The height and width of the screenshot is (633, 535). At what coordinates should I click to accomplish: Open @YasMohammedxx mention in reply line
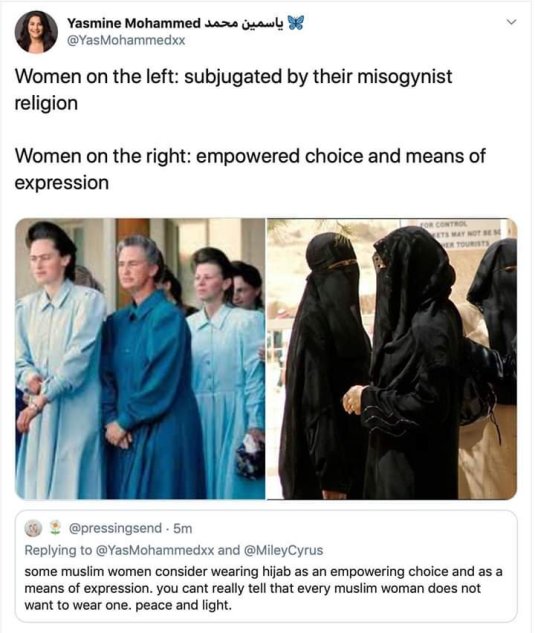coord(155,550)
